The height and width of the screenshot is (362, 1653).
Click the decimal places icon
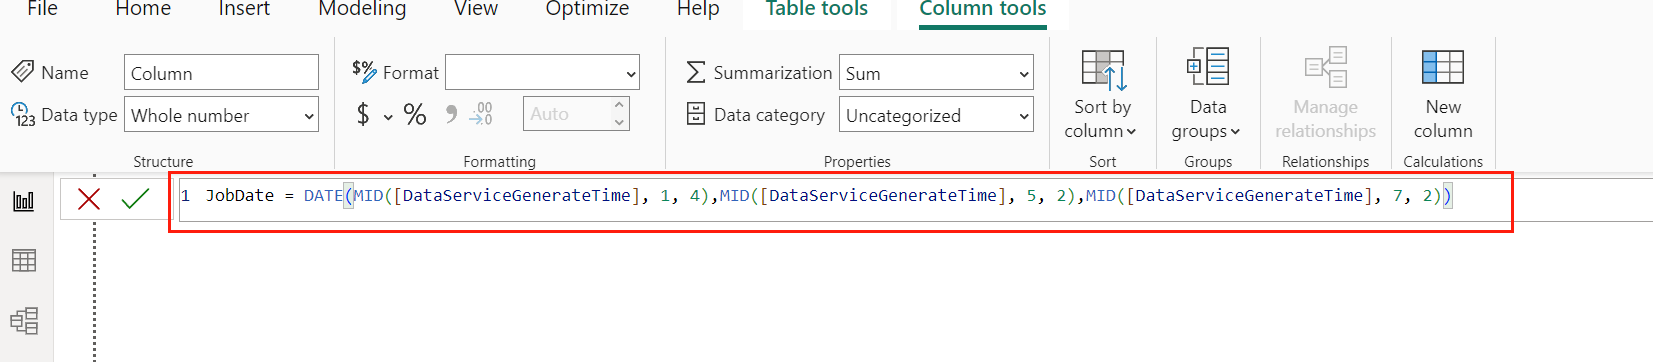click(x=481, y=114)
